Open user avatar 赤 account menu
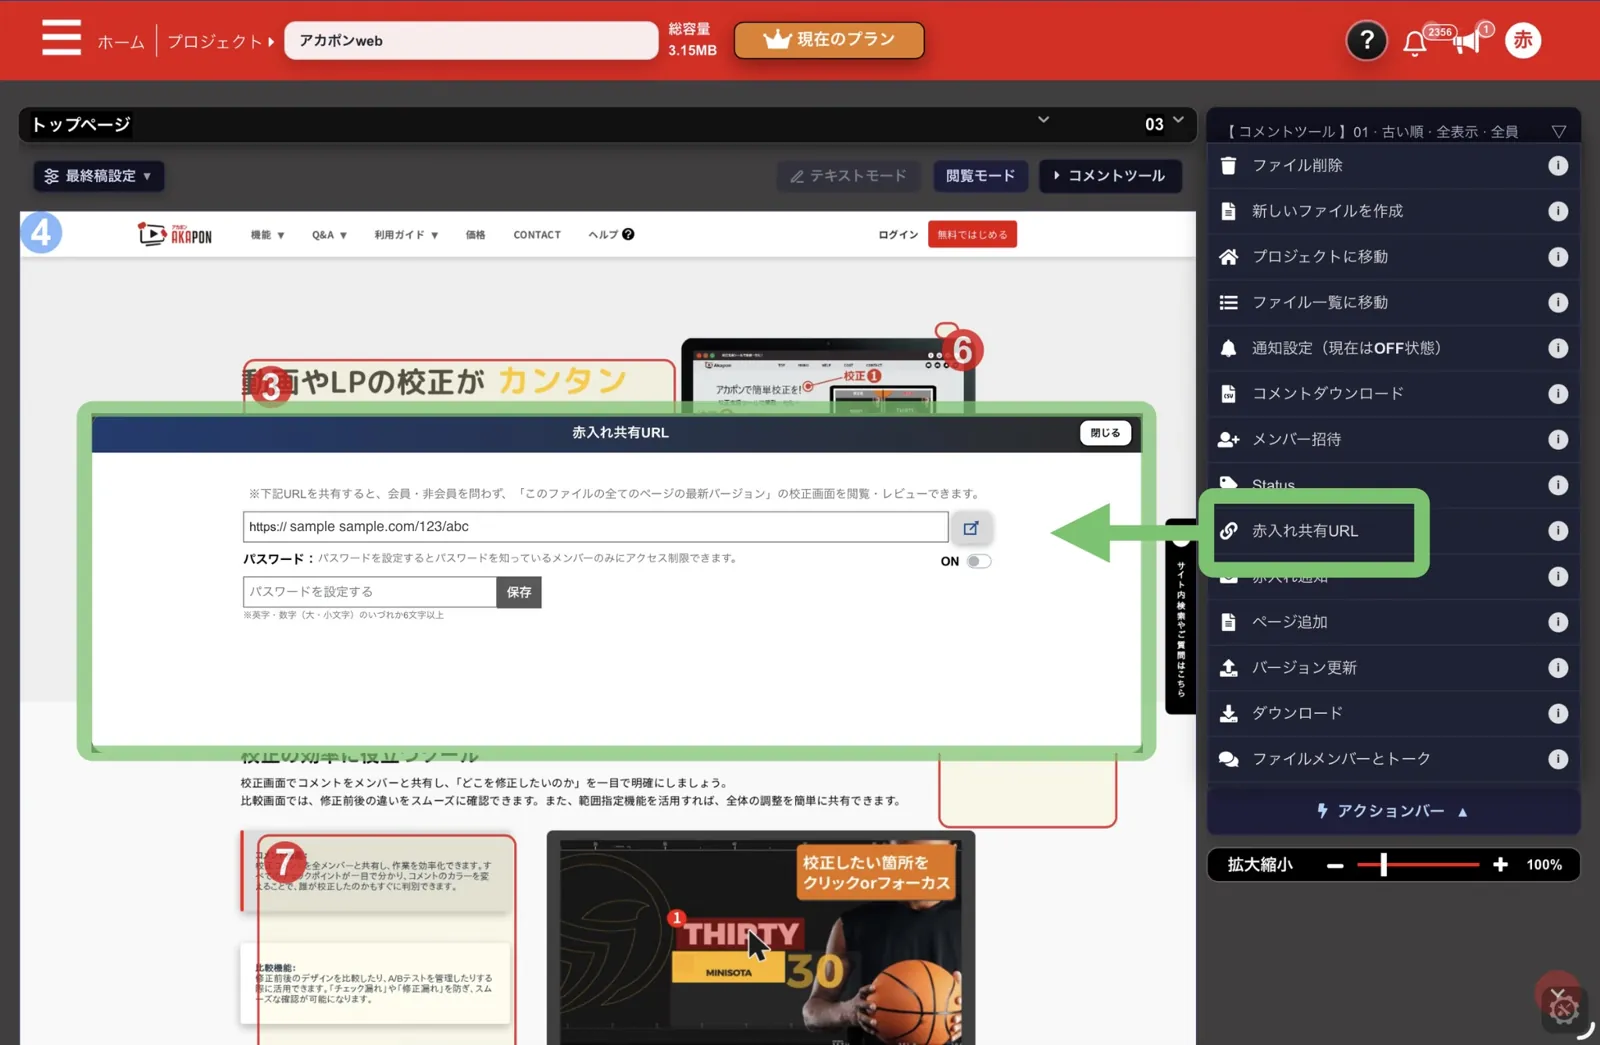This screenshot has width=1600, height=1045. coord(1522,40)
